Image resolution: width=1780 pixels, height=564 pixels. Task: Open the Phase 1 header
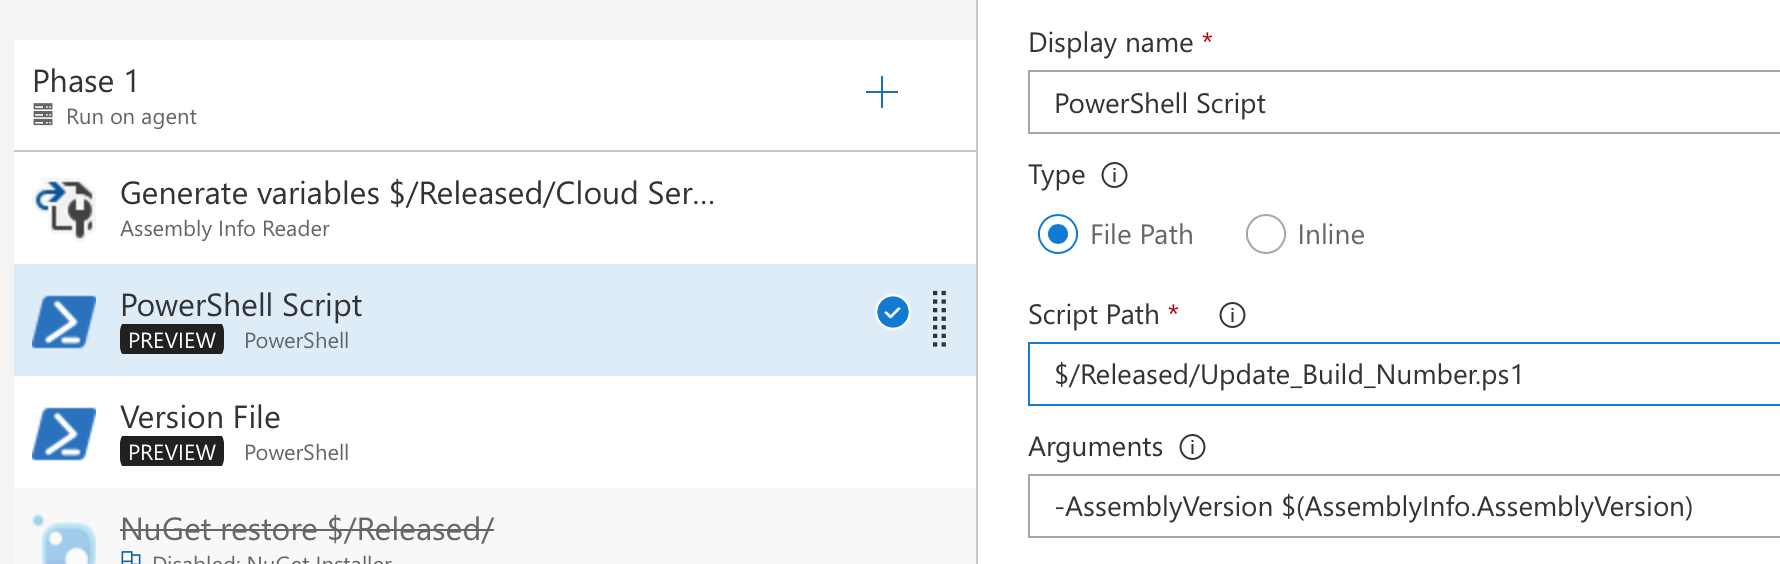[86, 82]
